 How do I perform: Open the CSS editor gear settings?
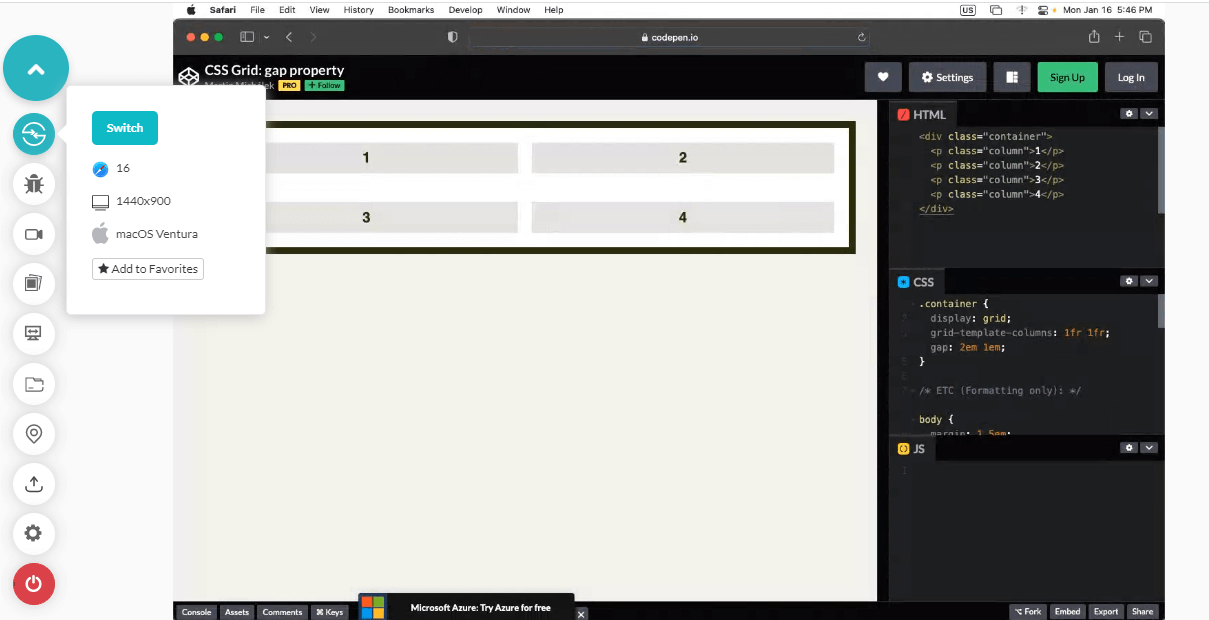(1129, 282)
